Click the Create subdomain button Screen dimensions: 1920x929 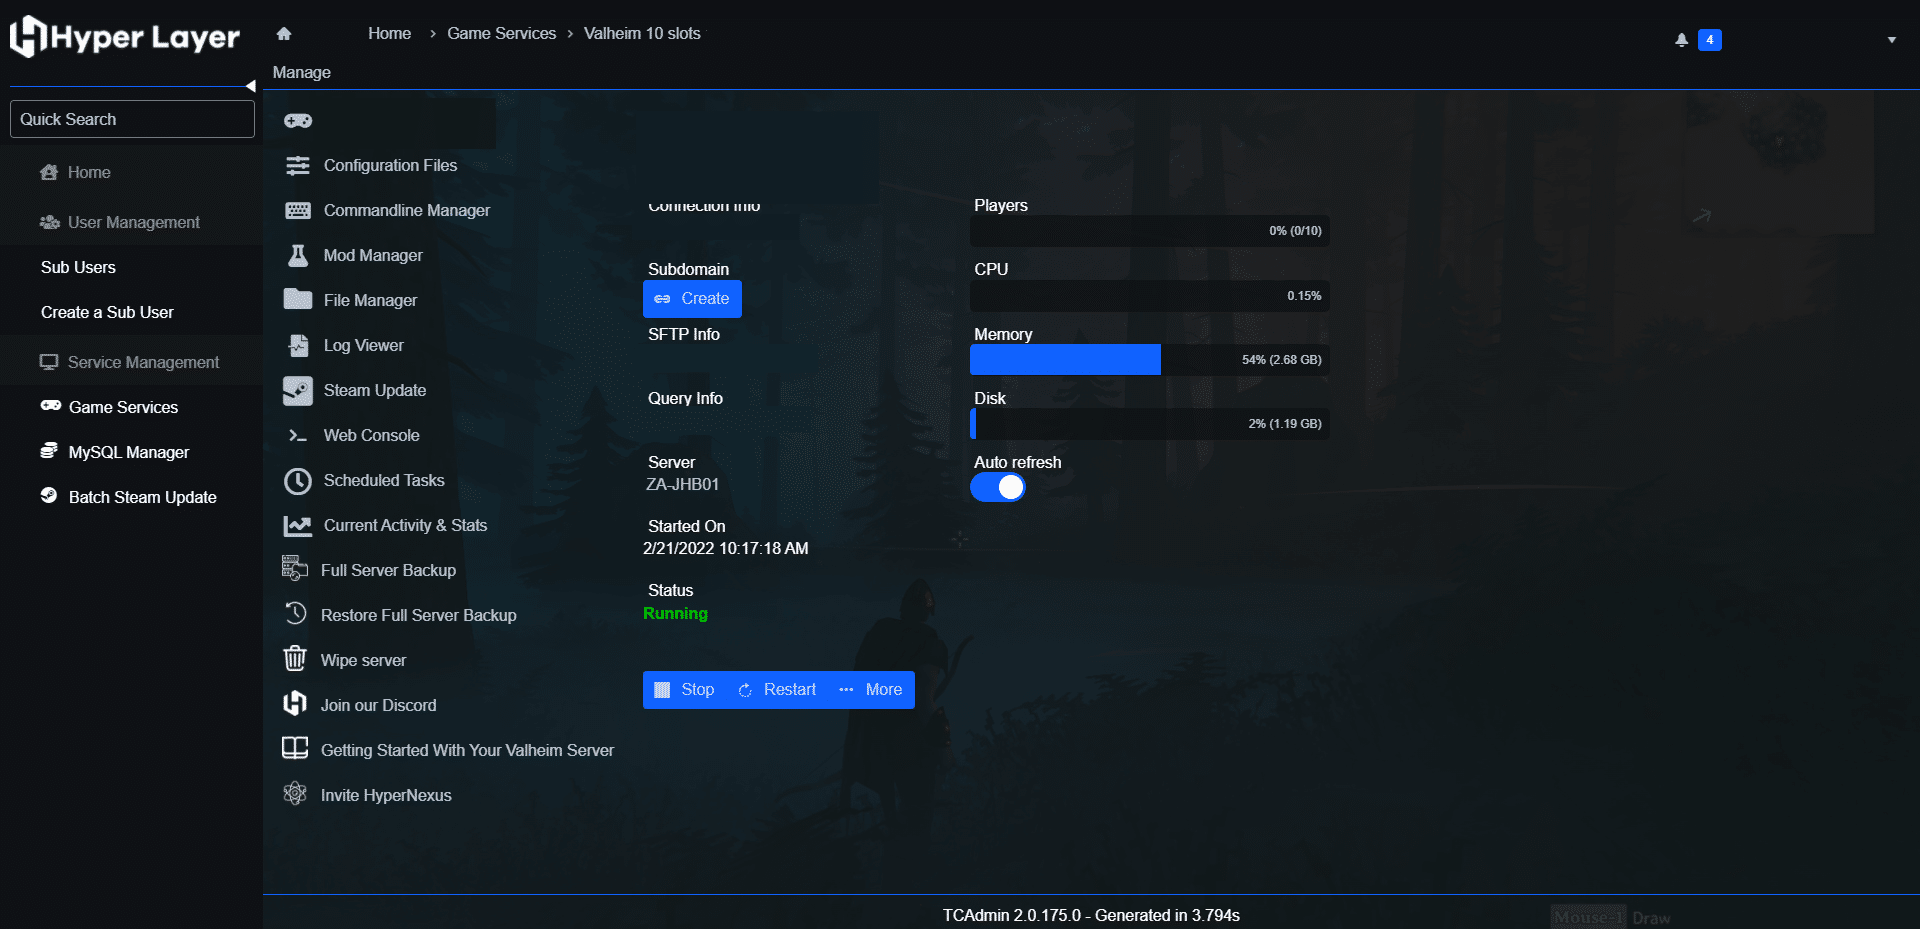click(692, 299)
